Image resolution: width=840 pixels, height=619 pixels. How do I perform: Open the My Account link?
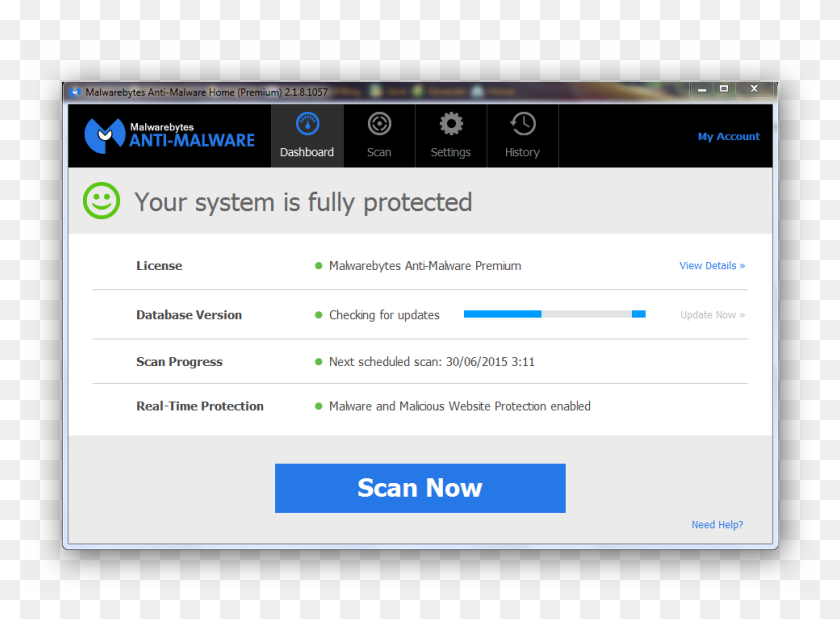point(728,137)
